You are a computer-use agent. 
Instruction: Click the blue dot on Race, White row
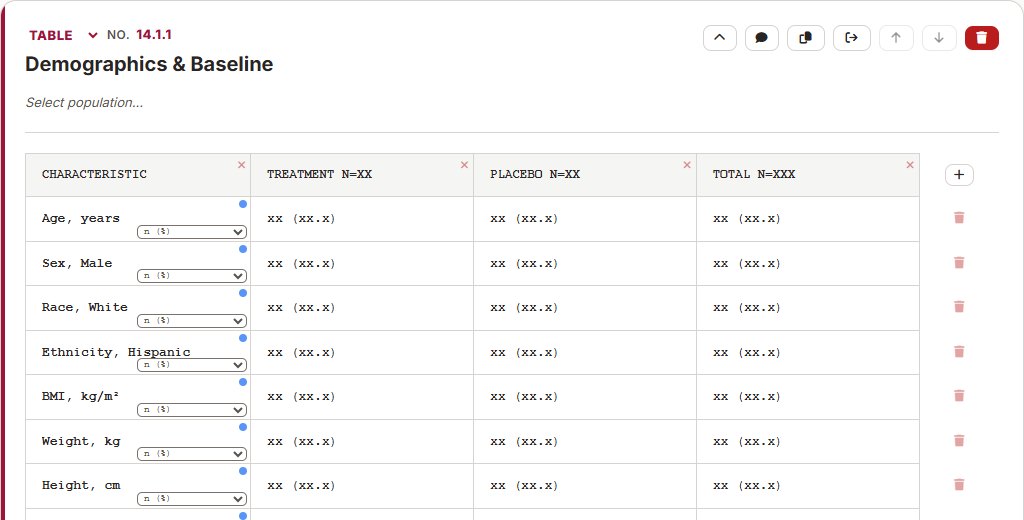[x=243, y=293]
